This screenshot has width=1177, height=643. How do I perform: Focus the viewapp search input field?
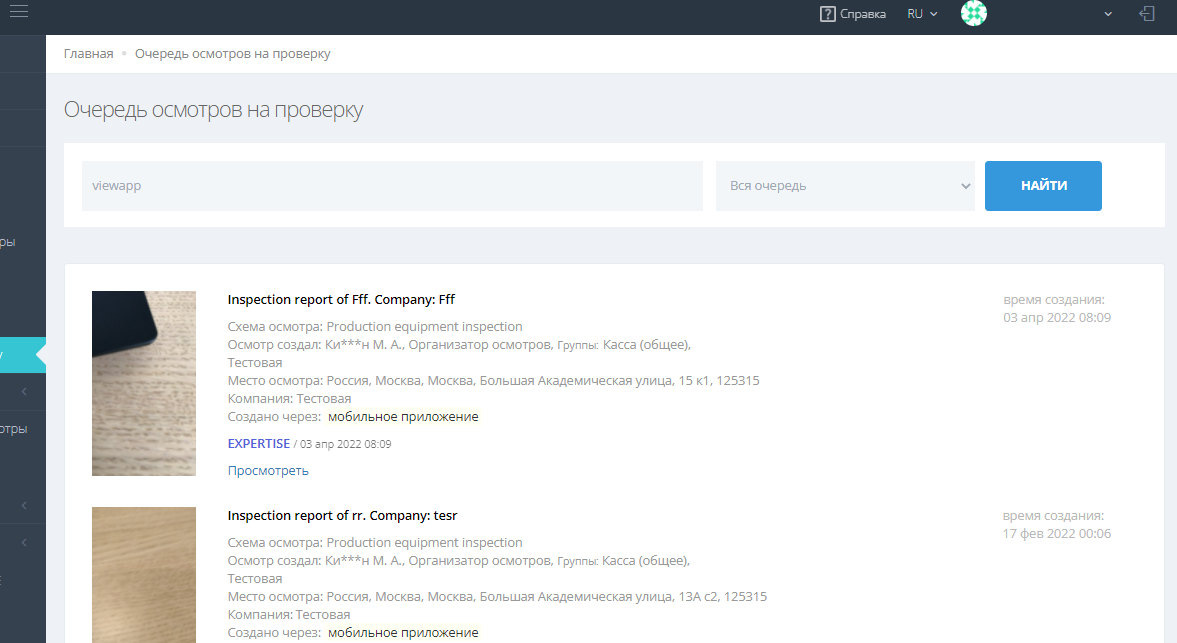click(392, 186)
